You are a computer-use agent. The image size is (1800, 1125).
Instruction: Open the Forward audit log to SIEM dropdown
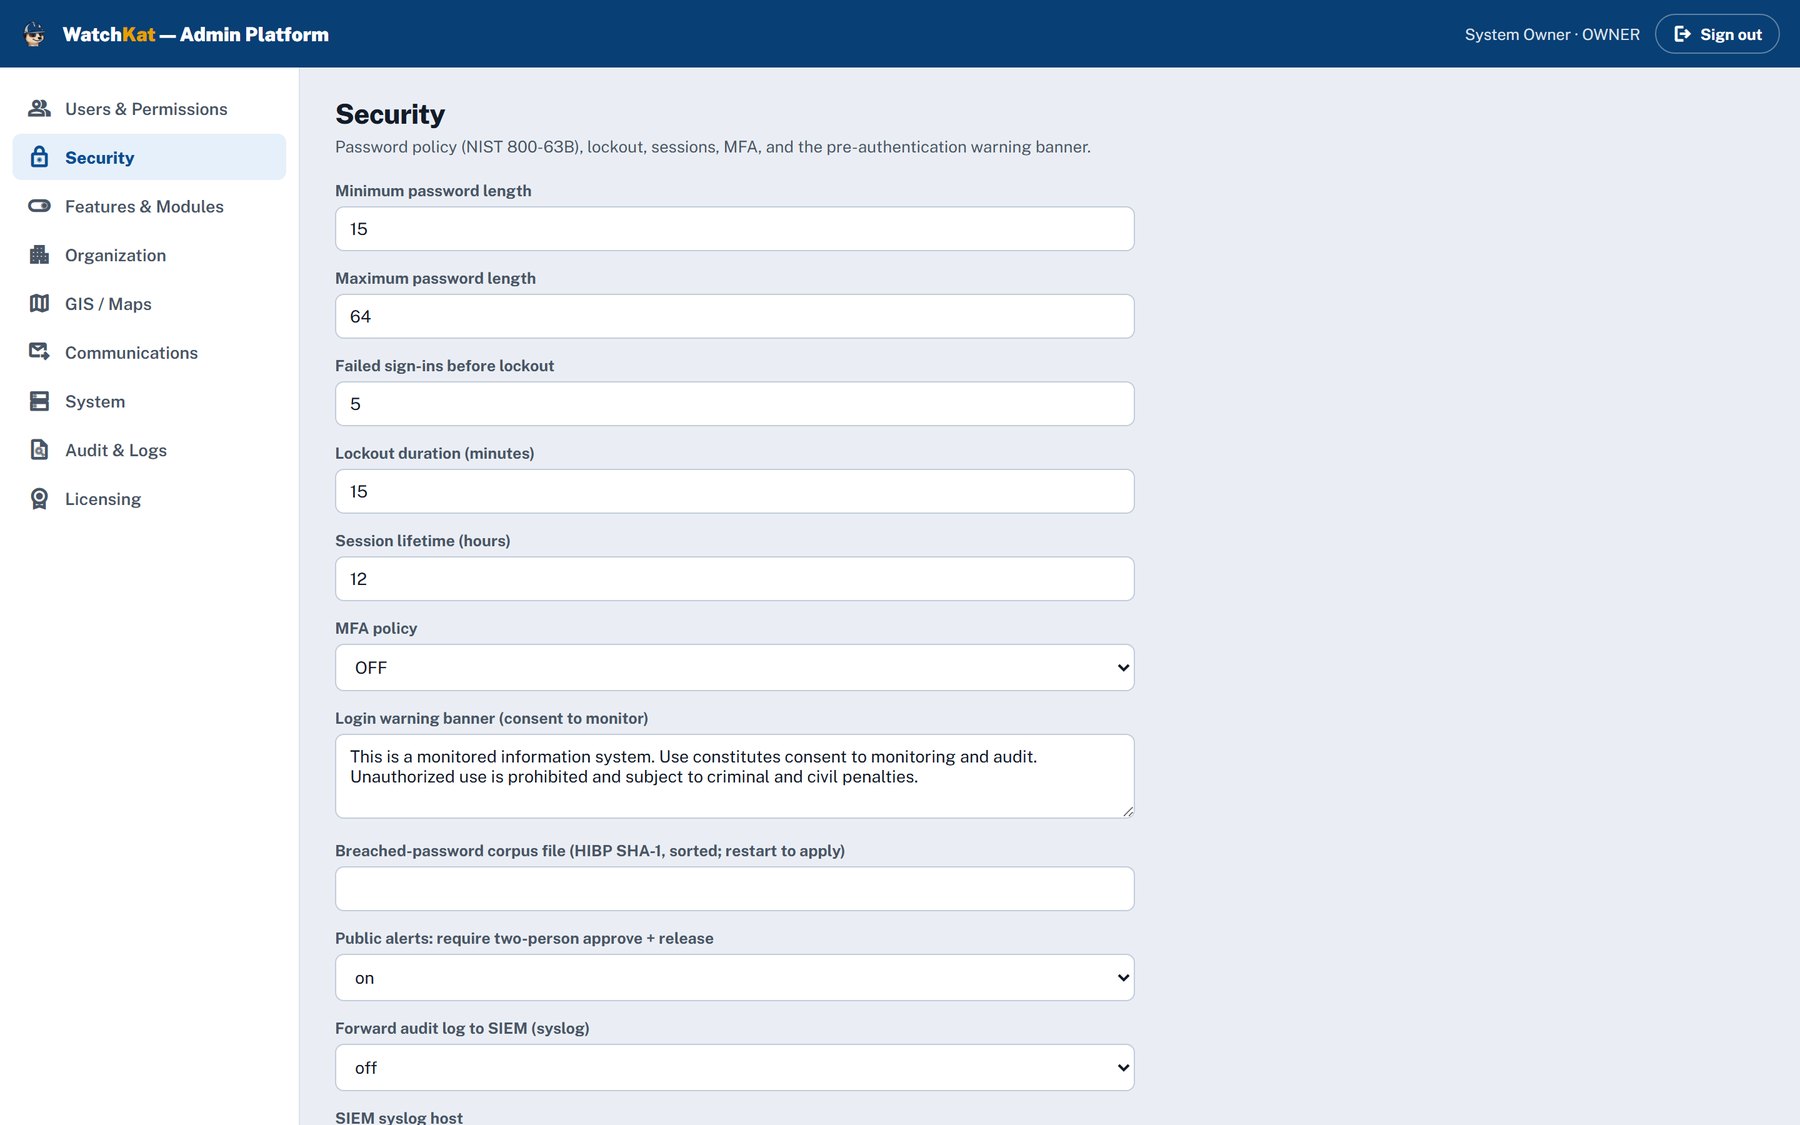point(734,1067)
